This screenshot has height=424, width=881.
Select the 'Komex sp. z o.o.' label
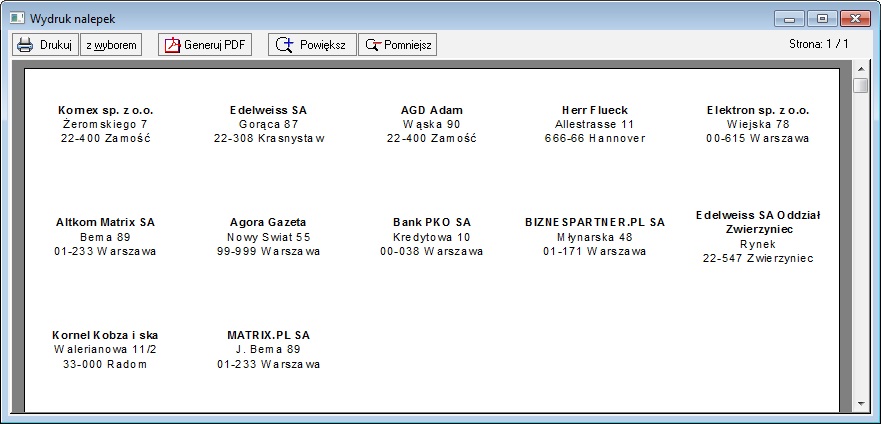(x=106, y=110)
